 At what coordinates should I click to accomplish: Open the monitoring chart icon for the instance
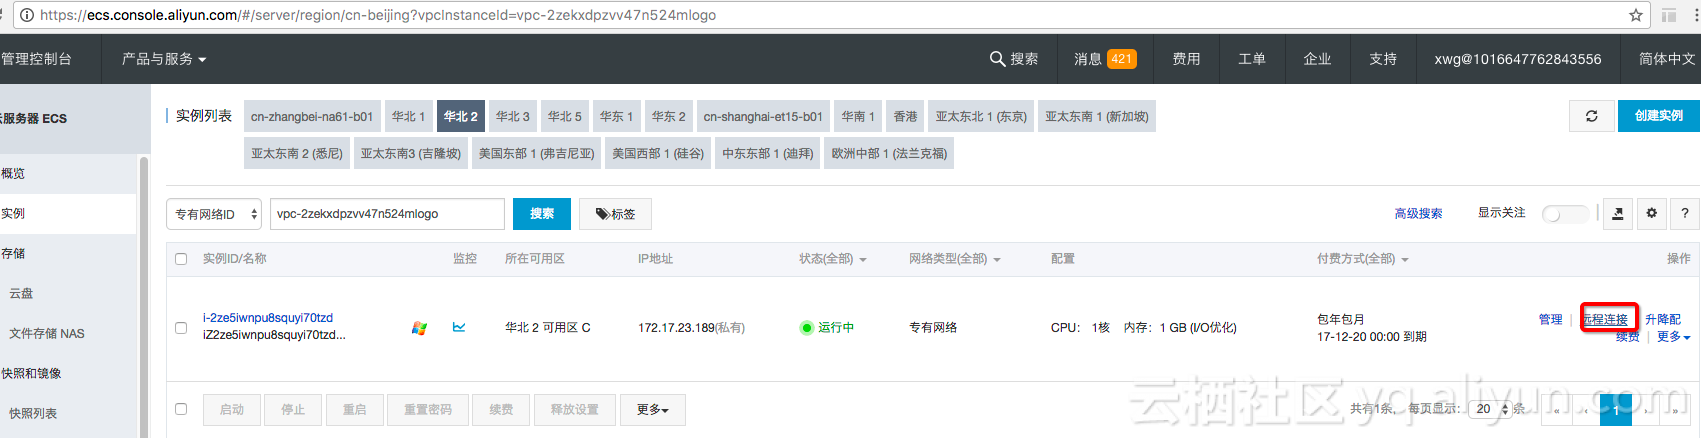click(x=459, y=327)
